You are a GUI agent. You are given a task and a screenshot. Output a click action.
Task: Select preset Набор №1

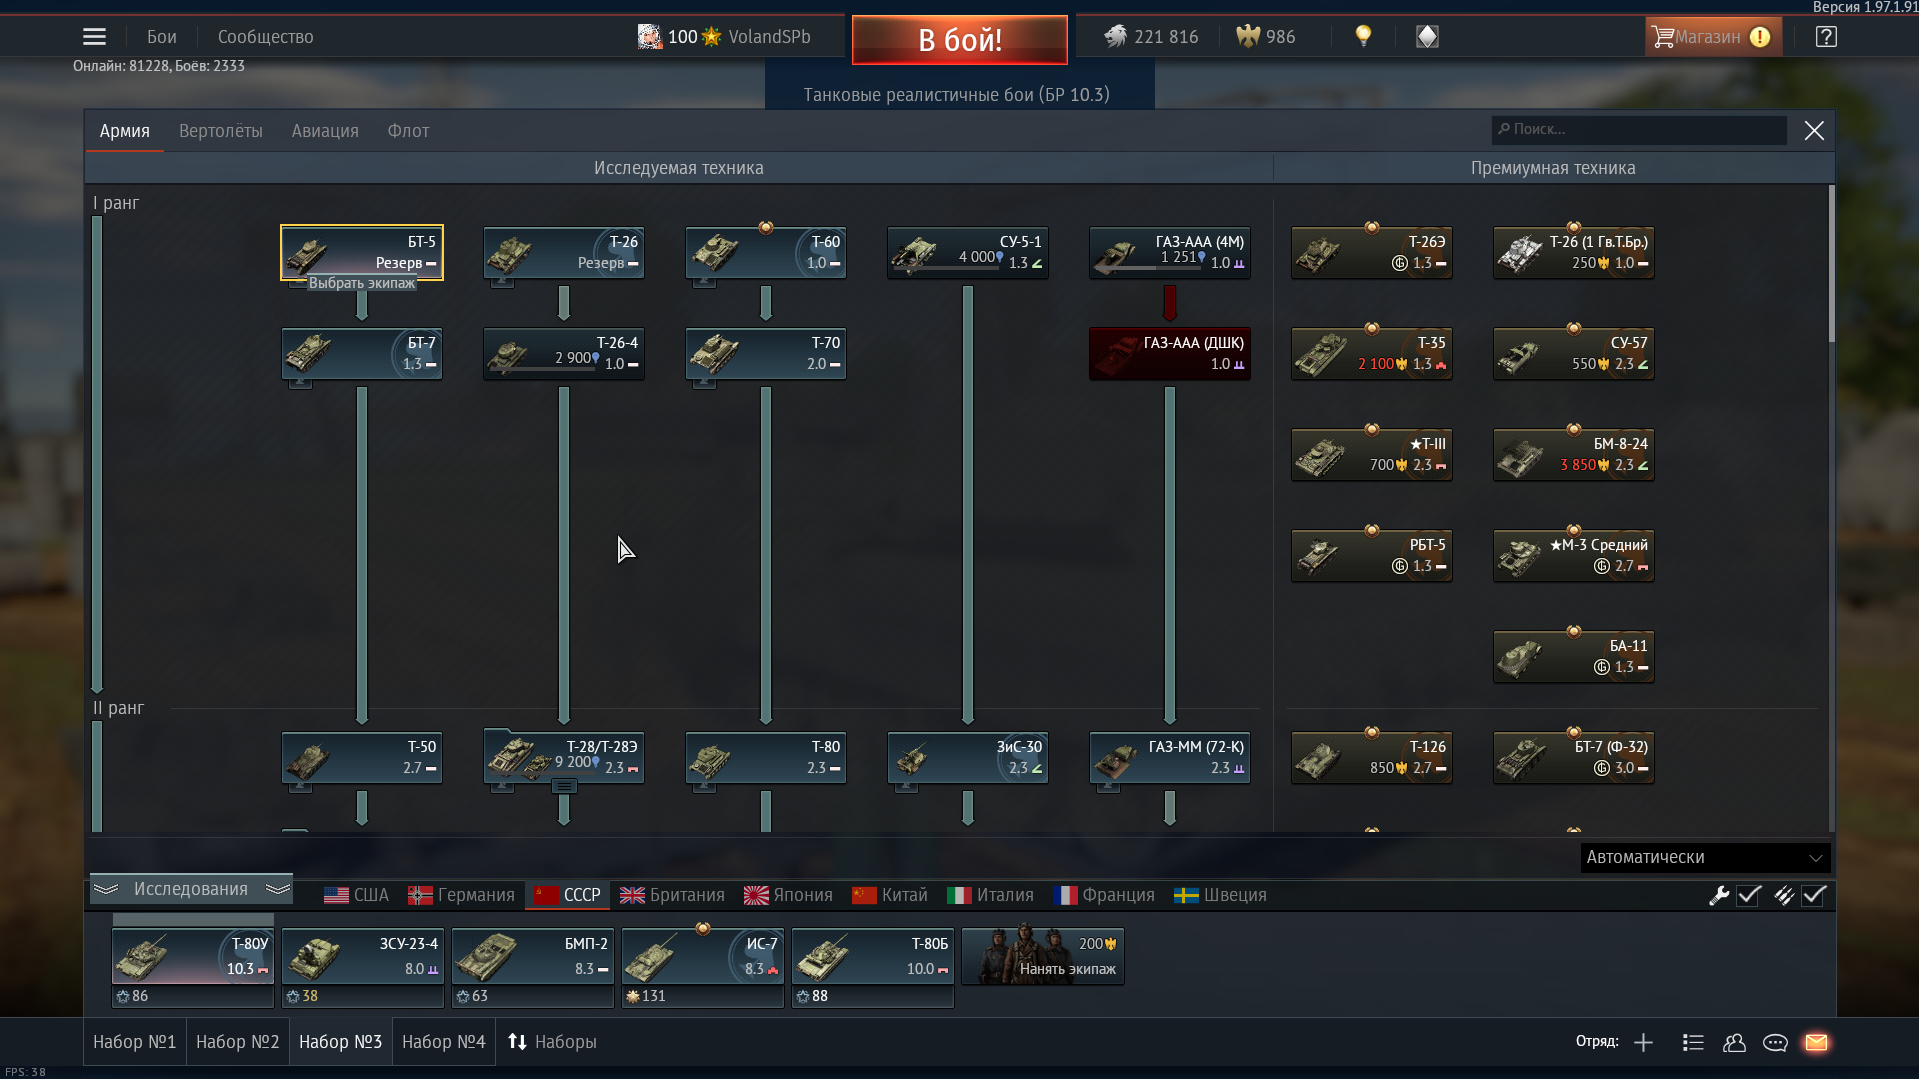click(x=135, y=1043)
